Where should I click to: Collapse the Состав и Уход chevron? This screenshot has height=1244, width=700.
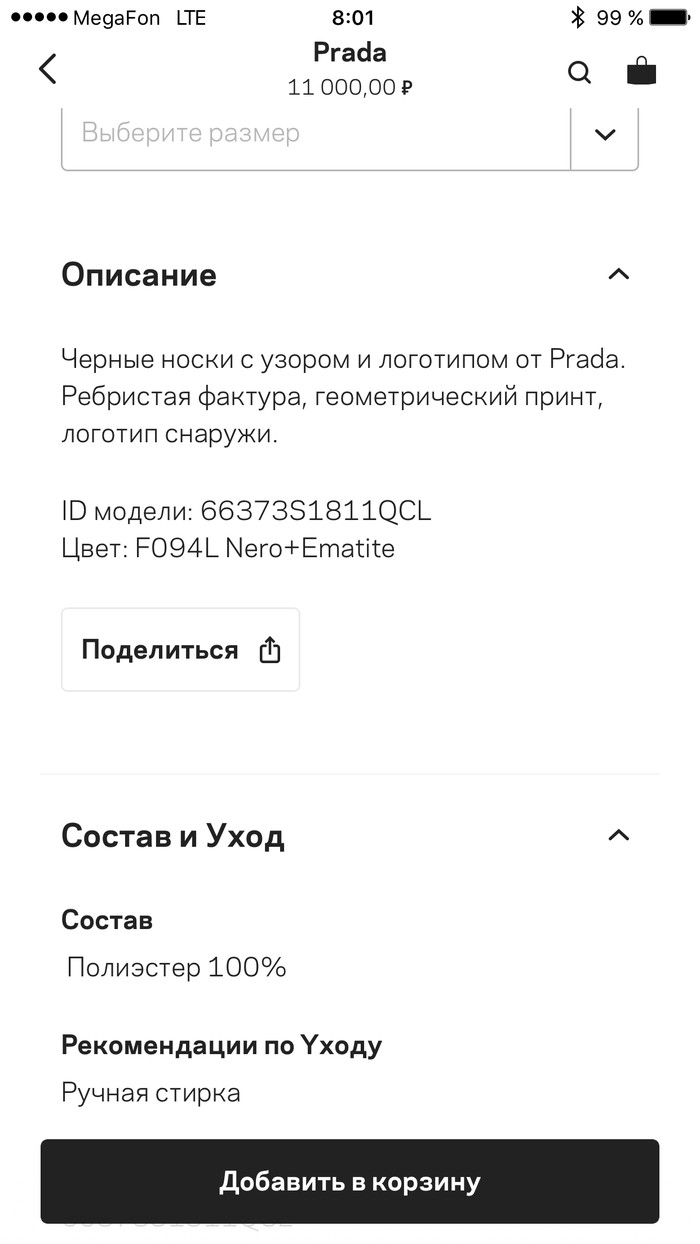click(619, 835)
